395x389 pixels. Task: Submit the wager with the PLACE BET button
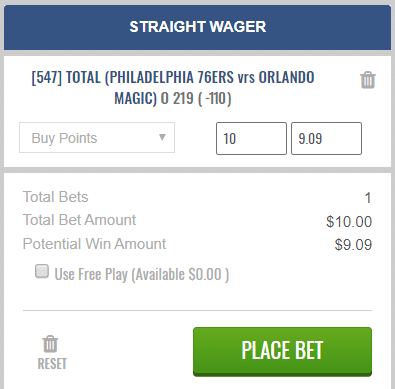[282, 352]
